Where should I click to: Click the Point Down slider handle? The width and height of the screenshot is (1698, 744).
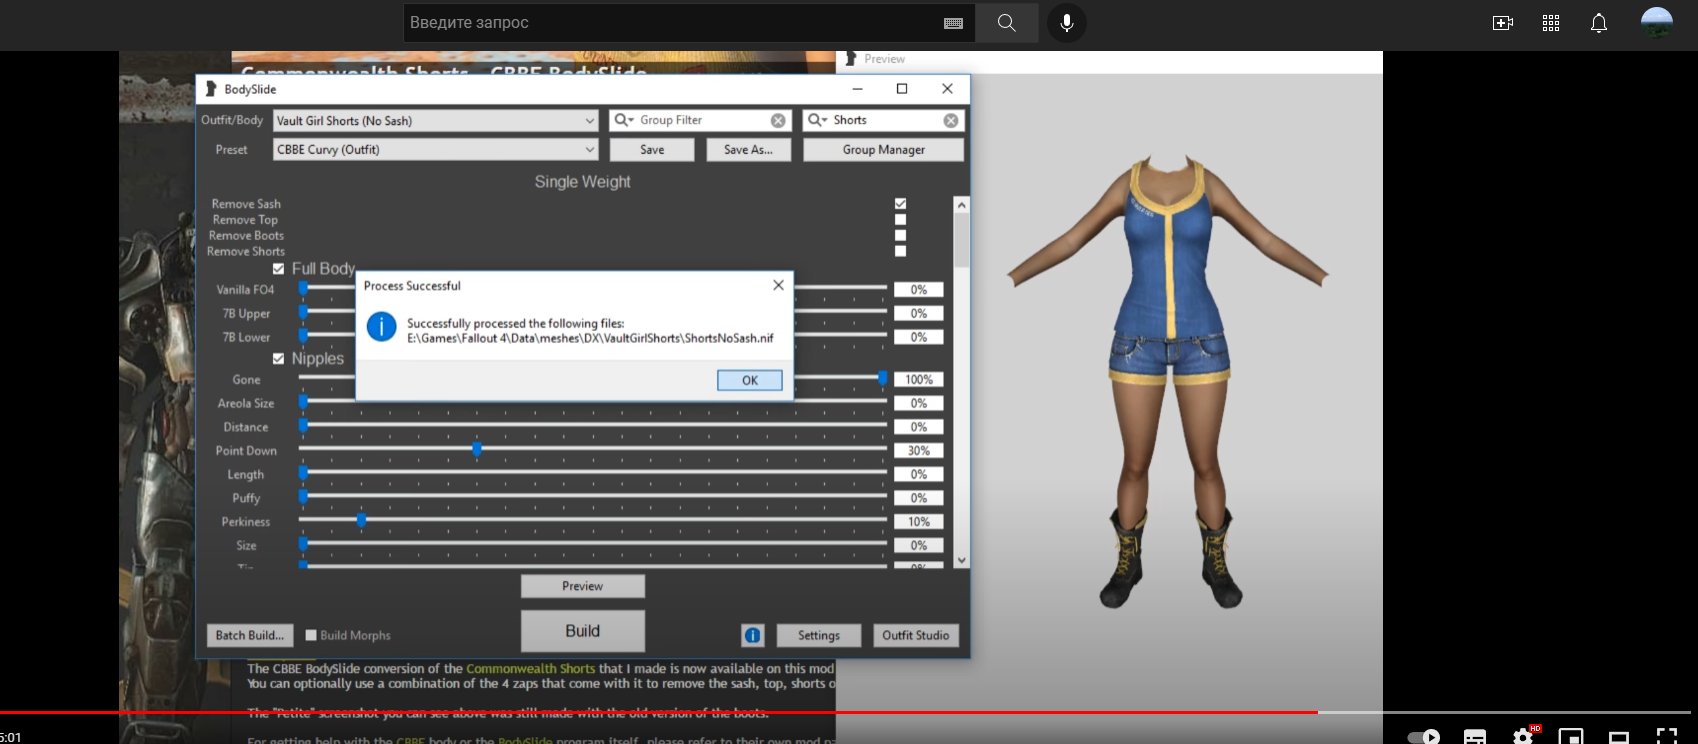coord(477,449)
